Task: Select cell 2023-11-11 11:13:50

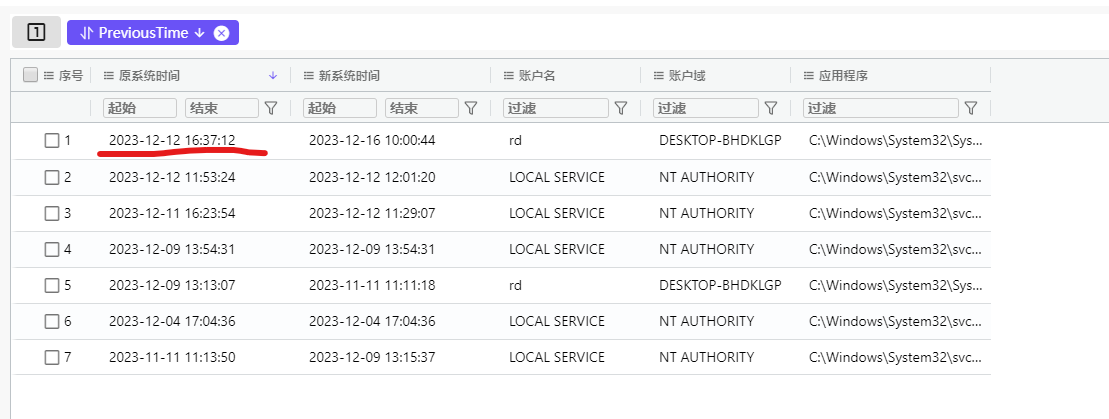Action: point(172,357)
